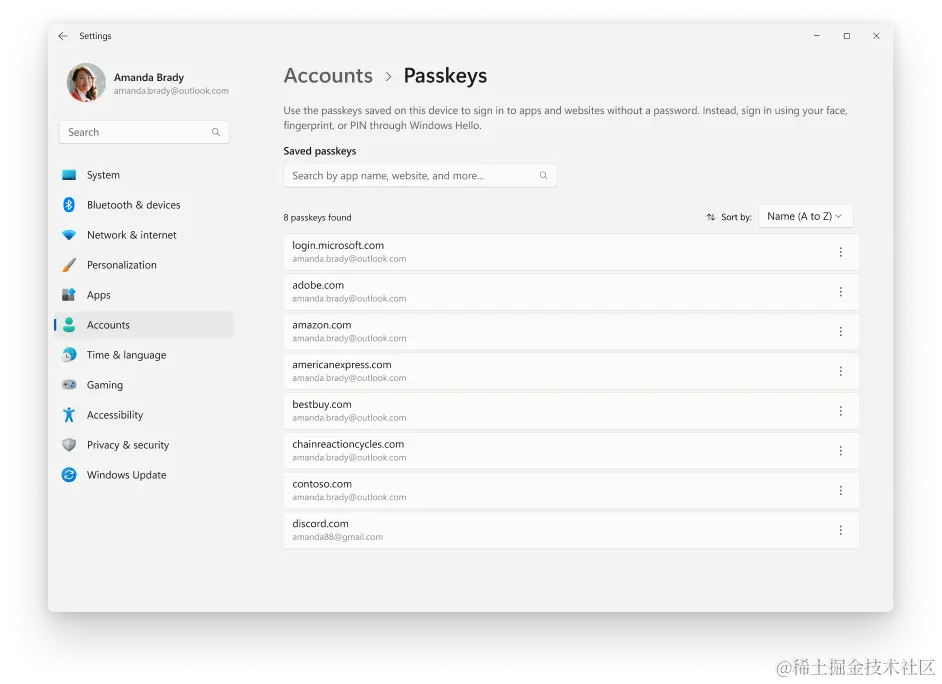Screen dimensions: 942x684
Task: Open more options for adobe.com passkey
Action: [840, 292]
